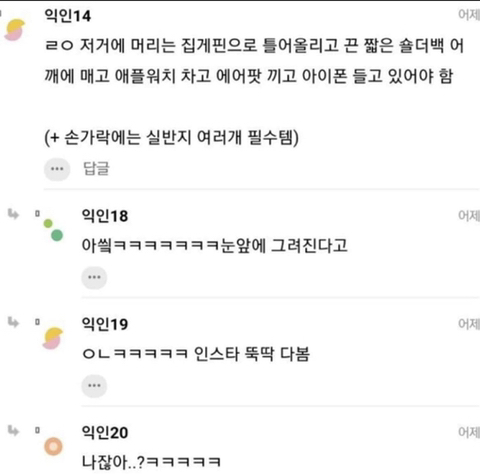480x474 pixels.
Task: Click 익인18 green dots avatar
Action: coord(53,230)
